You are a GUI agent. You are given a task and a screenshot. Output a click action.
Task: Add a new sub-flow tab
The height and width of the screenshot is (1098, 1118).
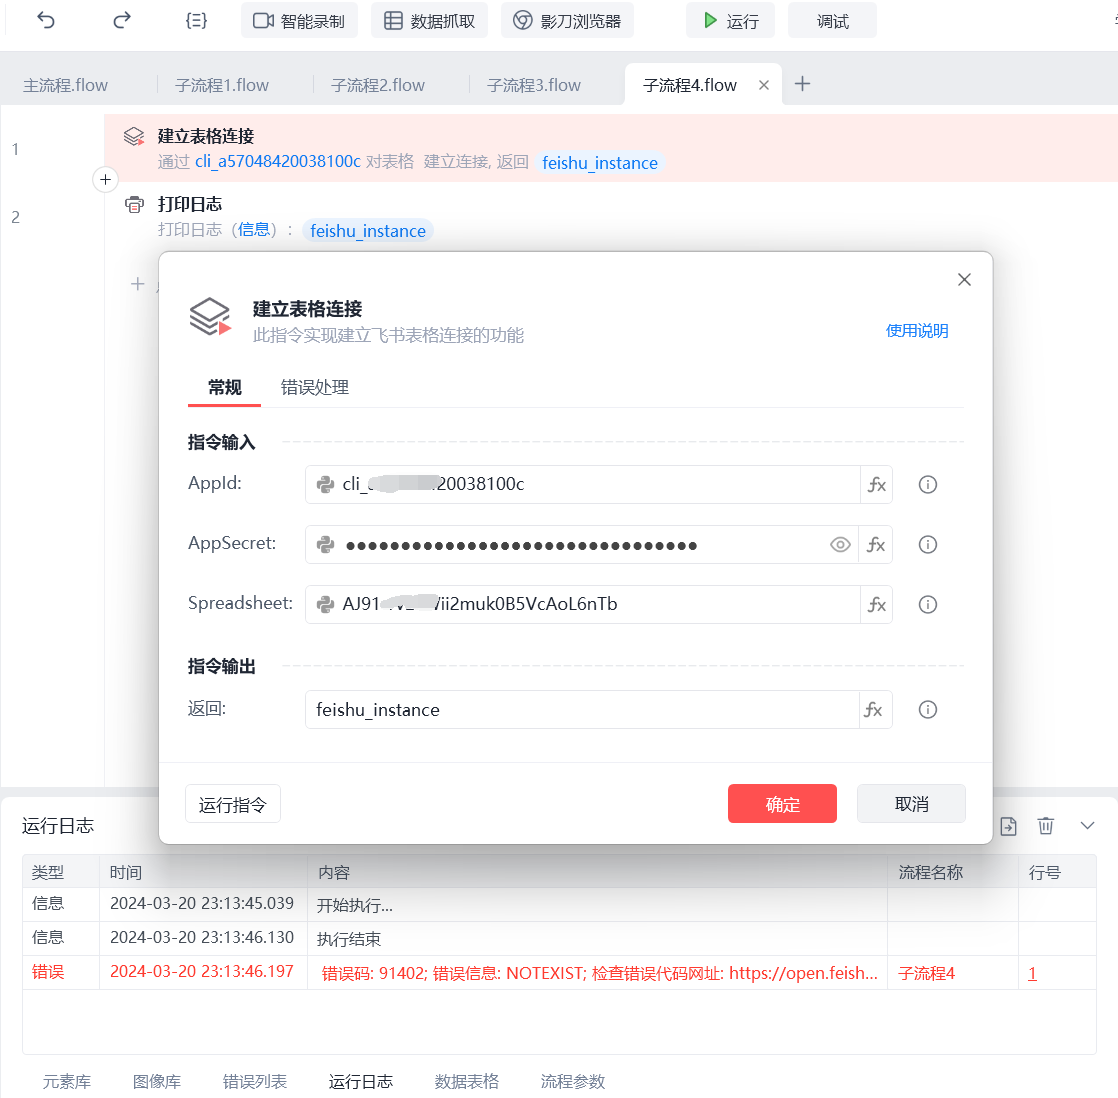[x=802, y=84]
